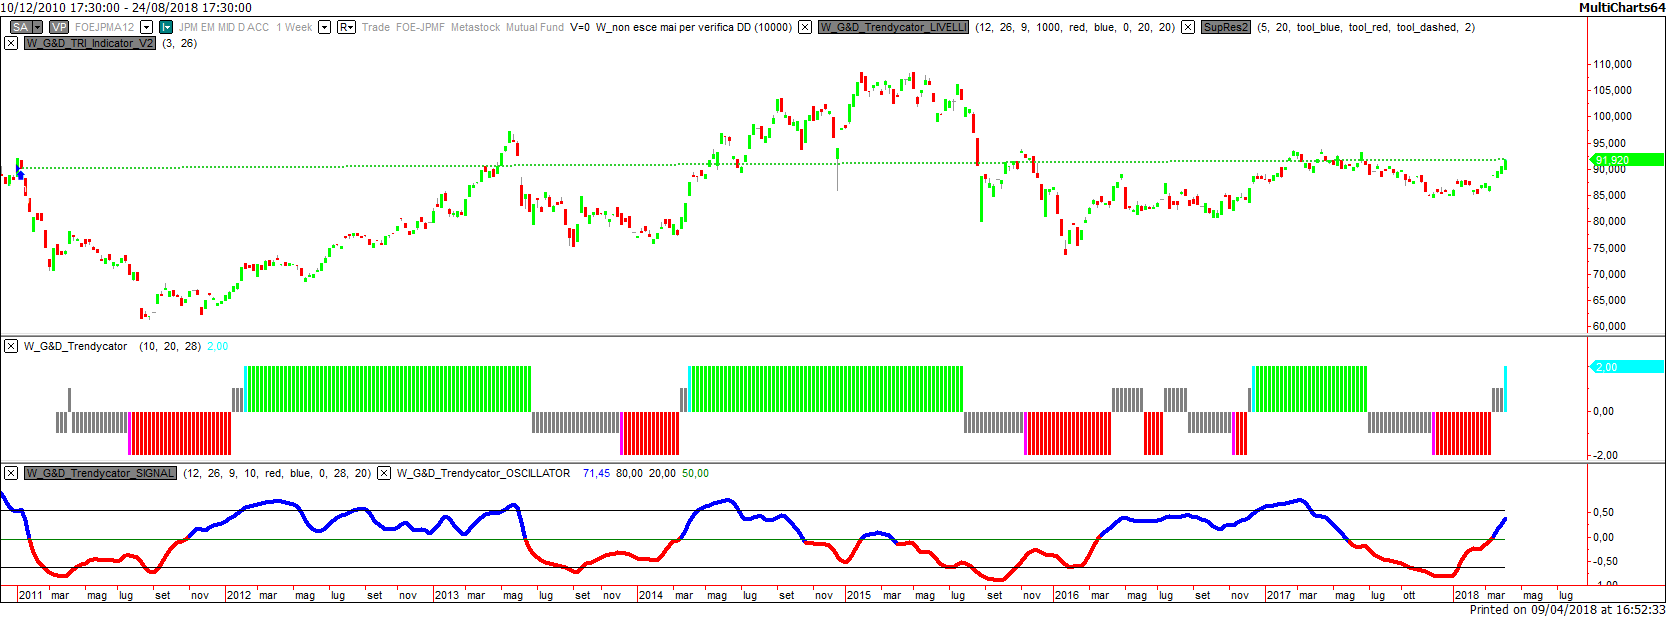Select the SupRes2 indicator label
This screenshot has width=1666, height=617.
point(1225,27)
